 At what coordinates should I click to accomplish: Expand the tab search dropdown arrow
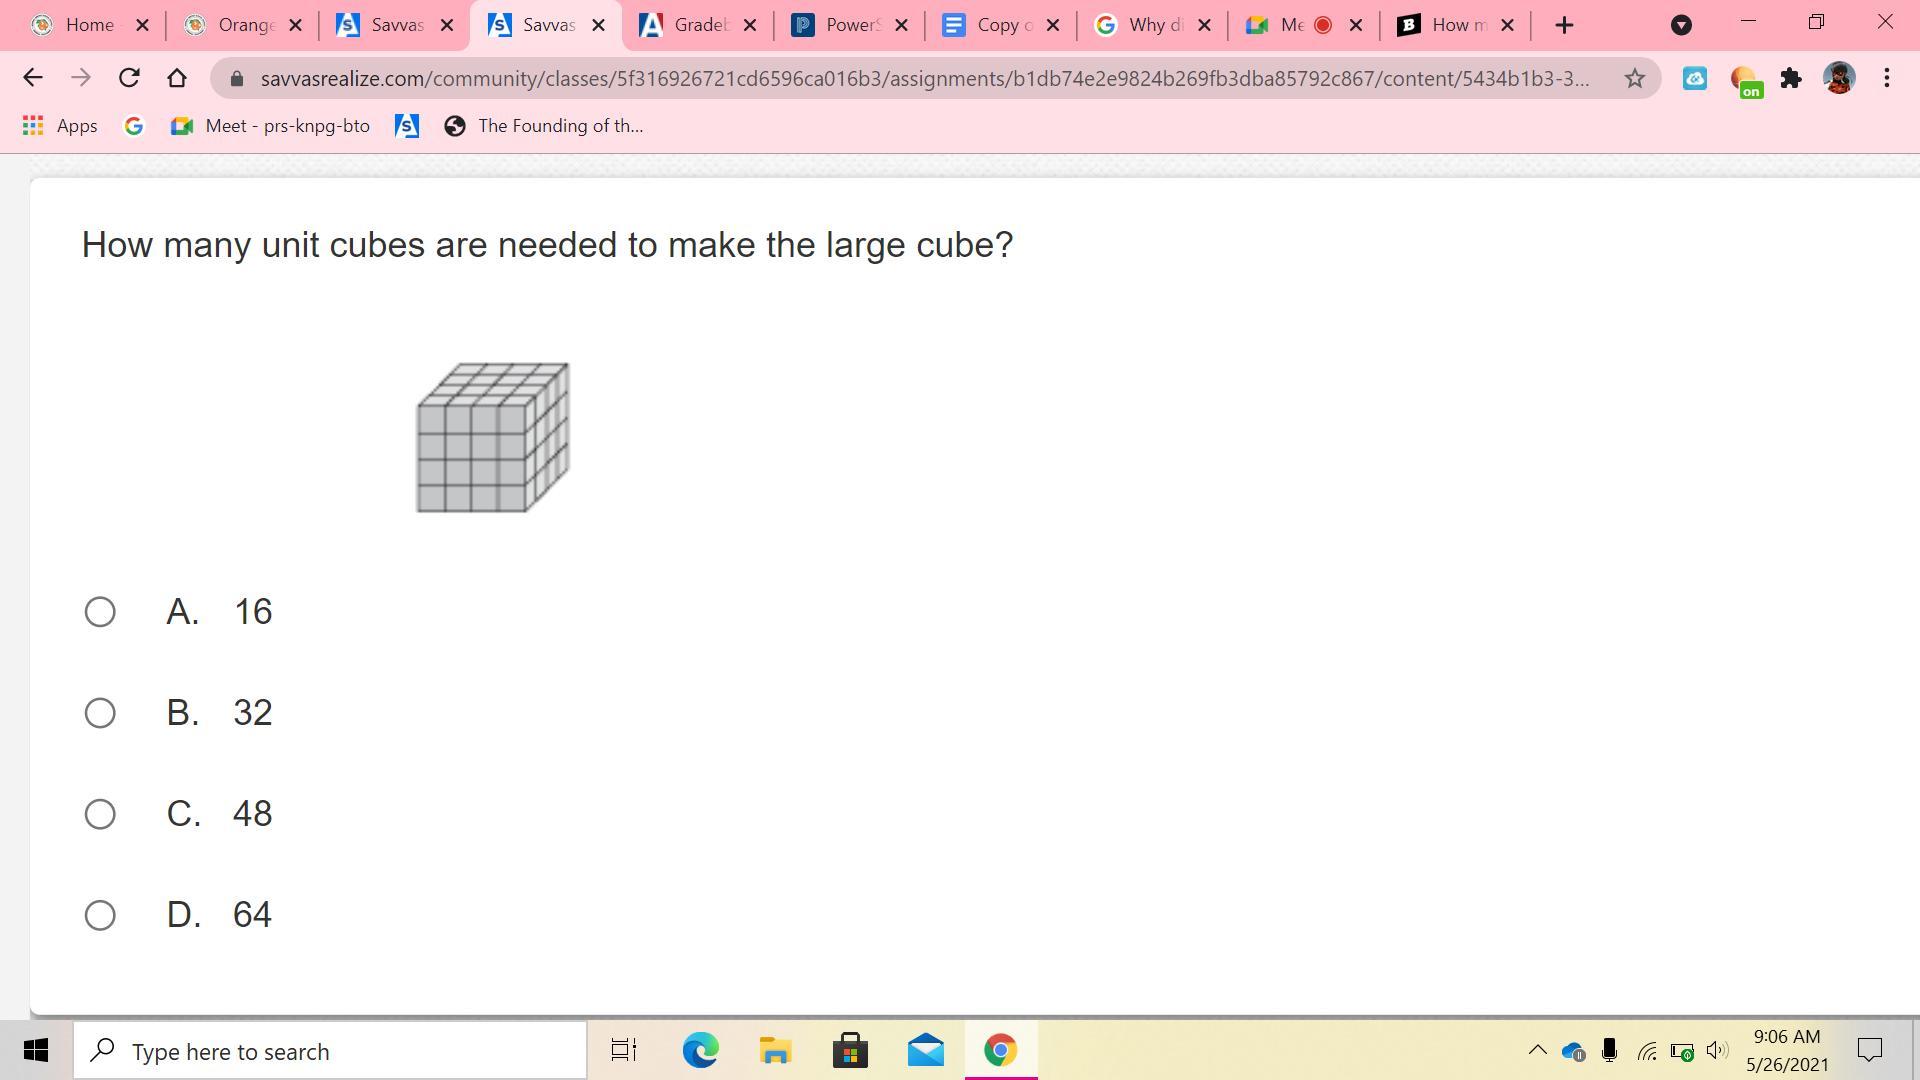point(1681,25)
